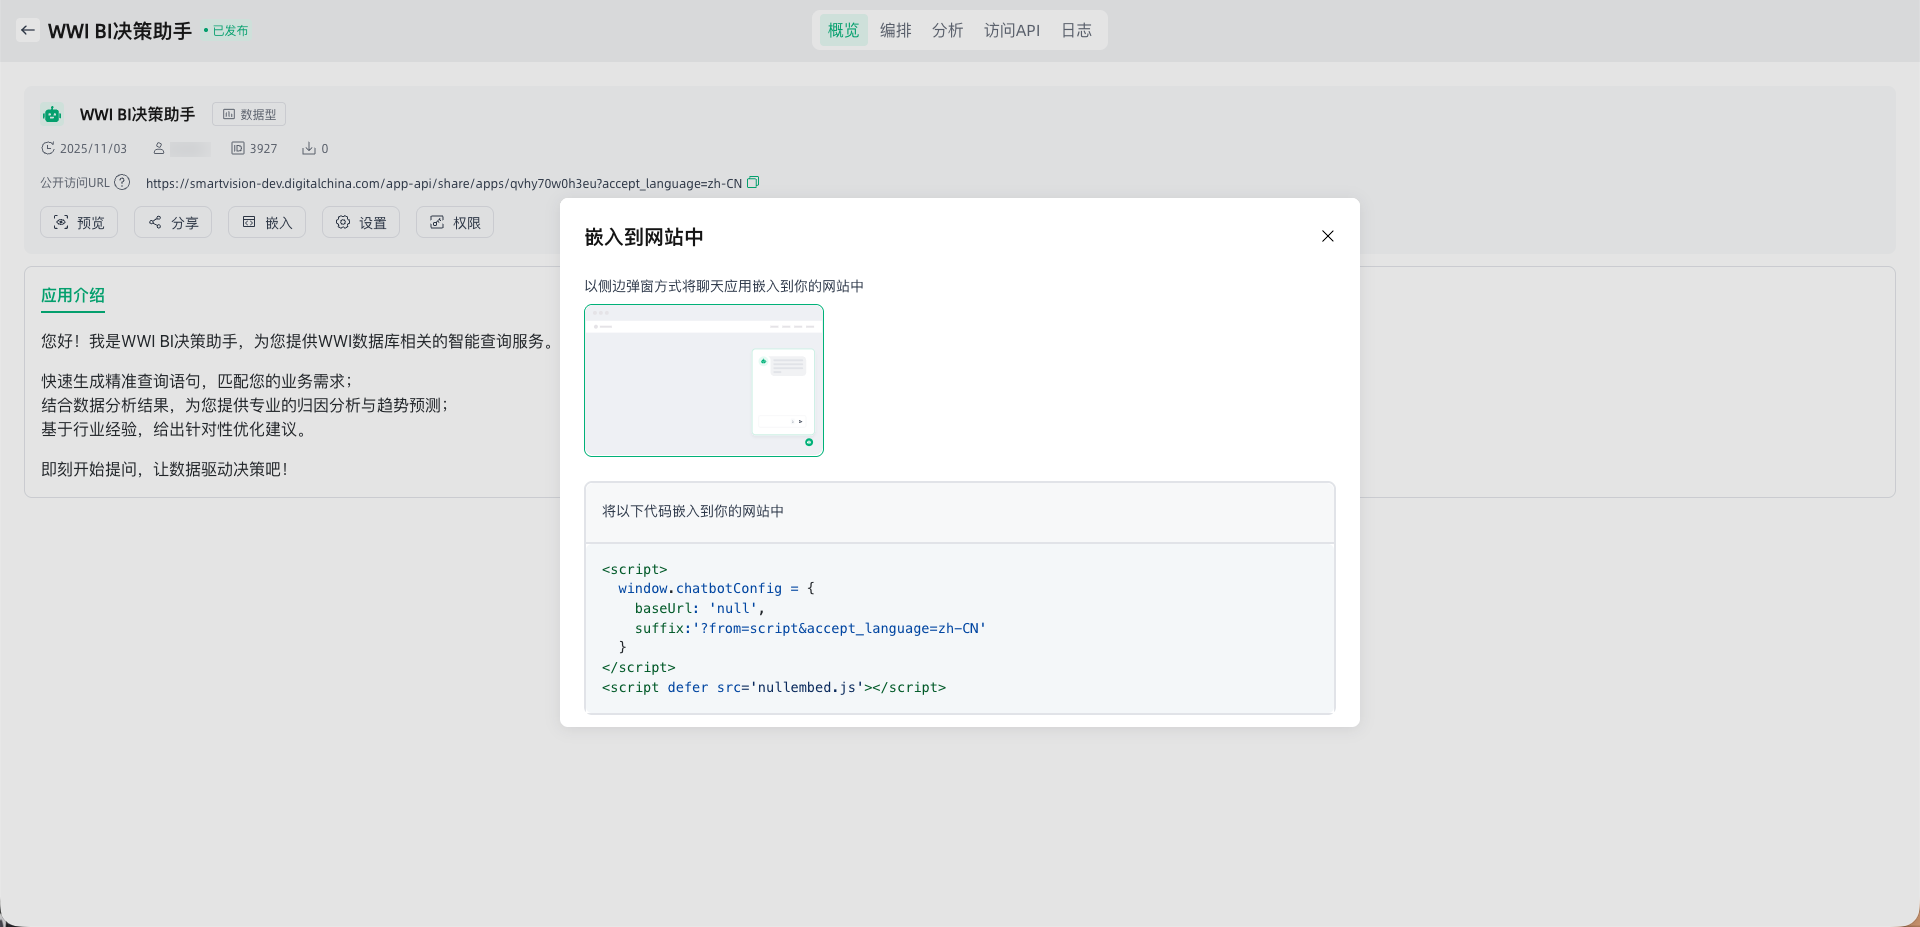The height and width of the screenshot is (927, 1920).
Task: Close the 嵌入到网站中 dialog
Action: click(1327, 236)
